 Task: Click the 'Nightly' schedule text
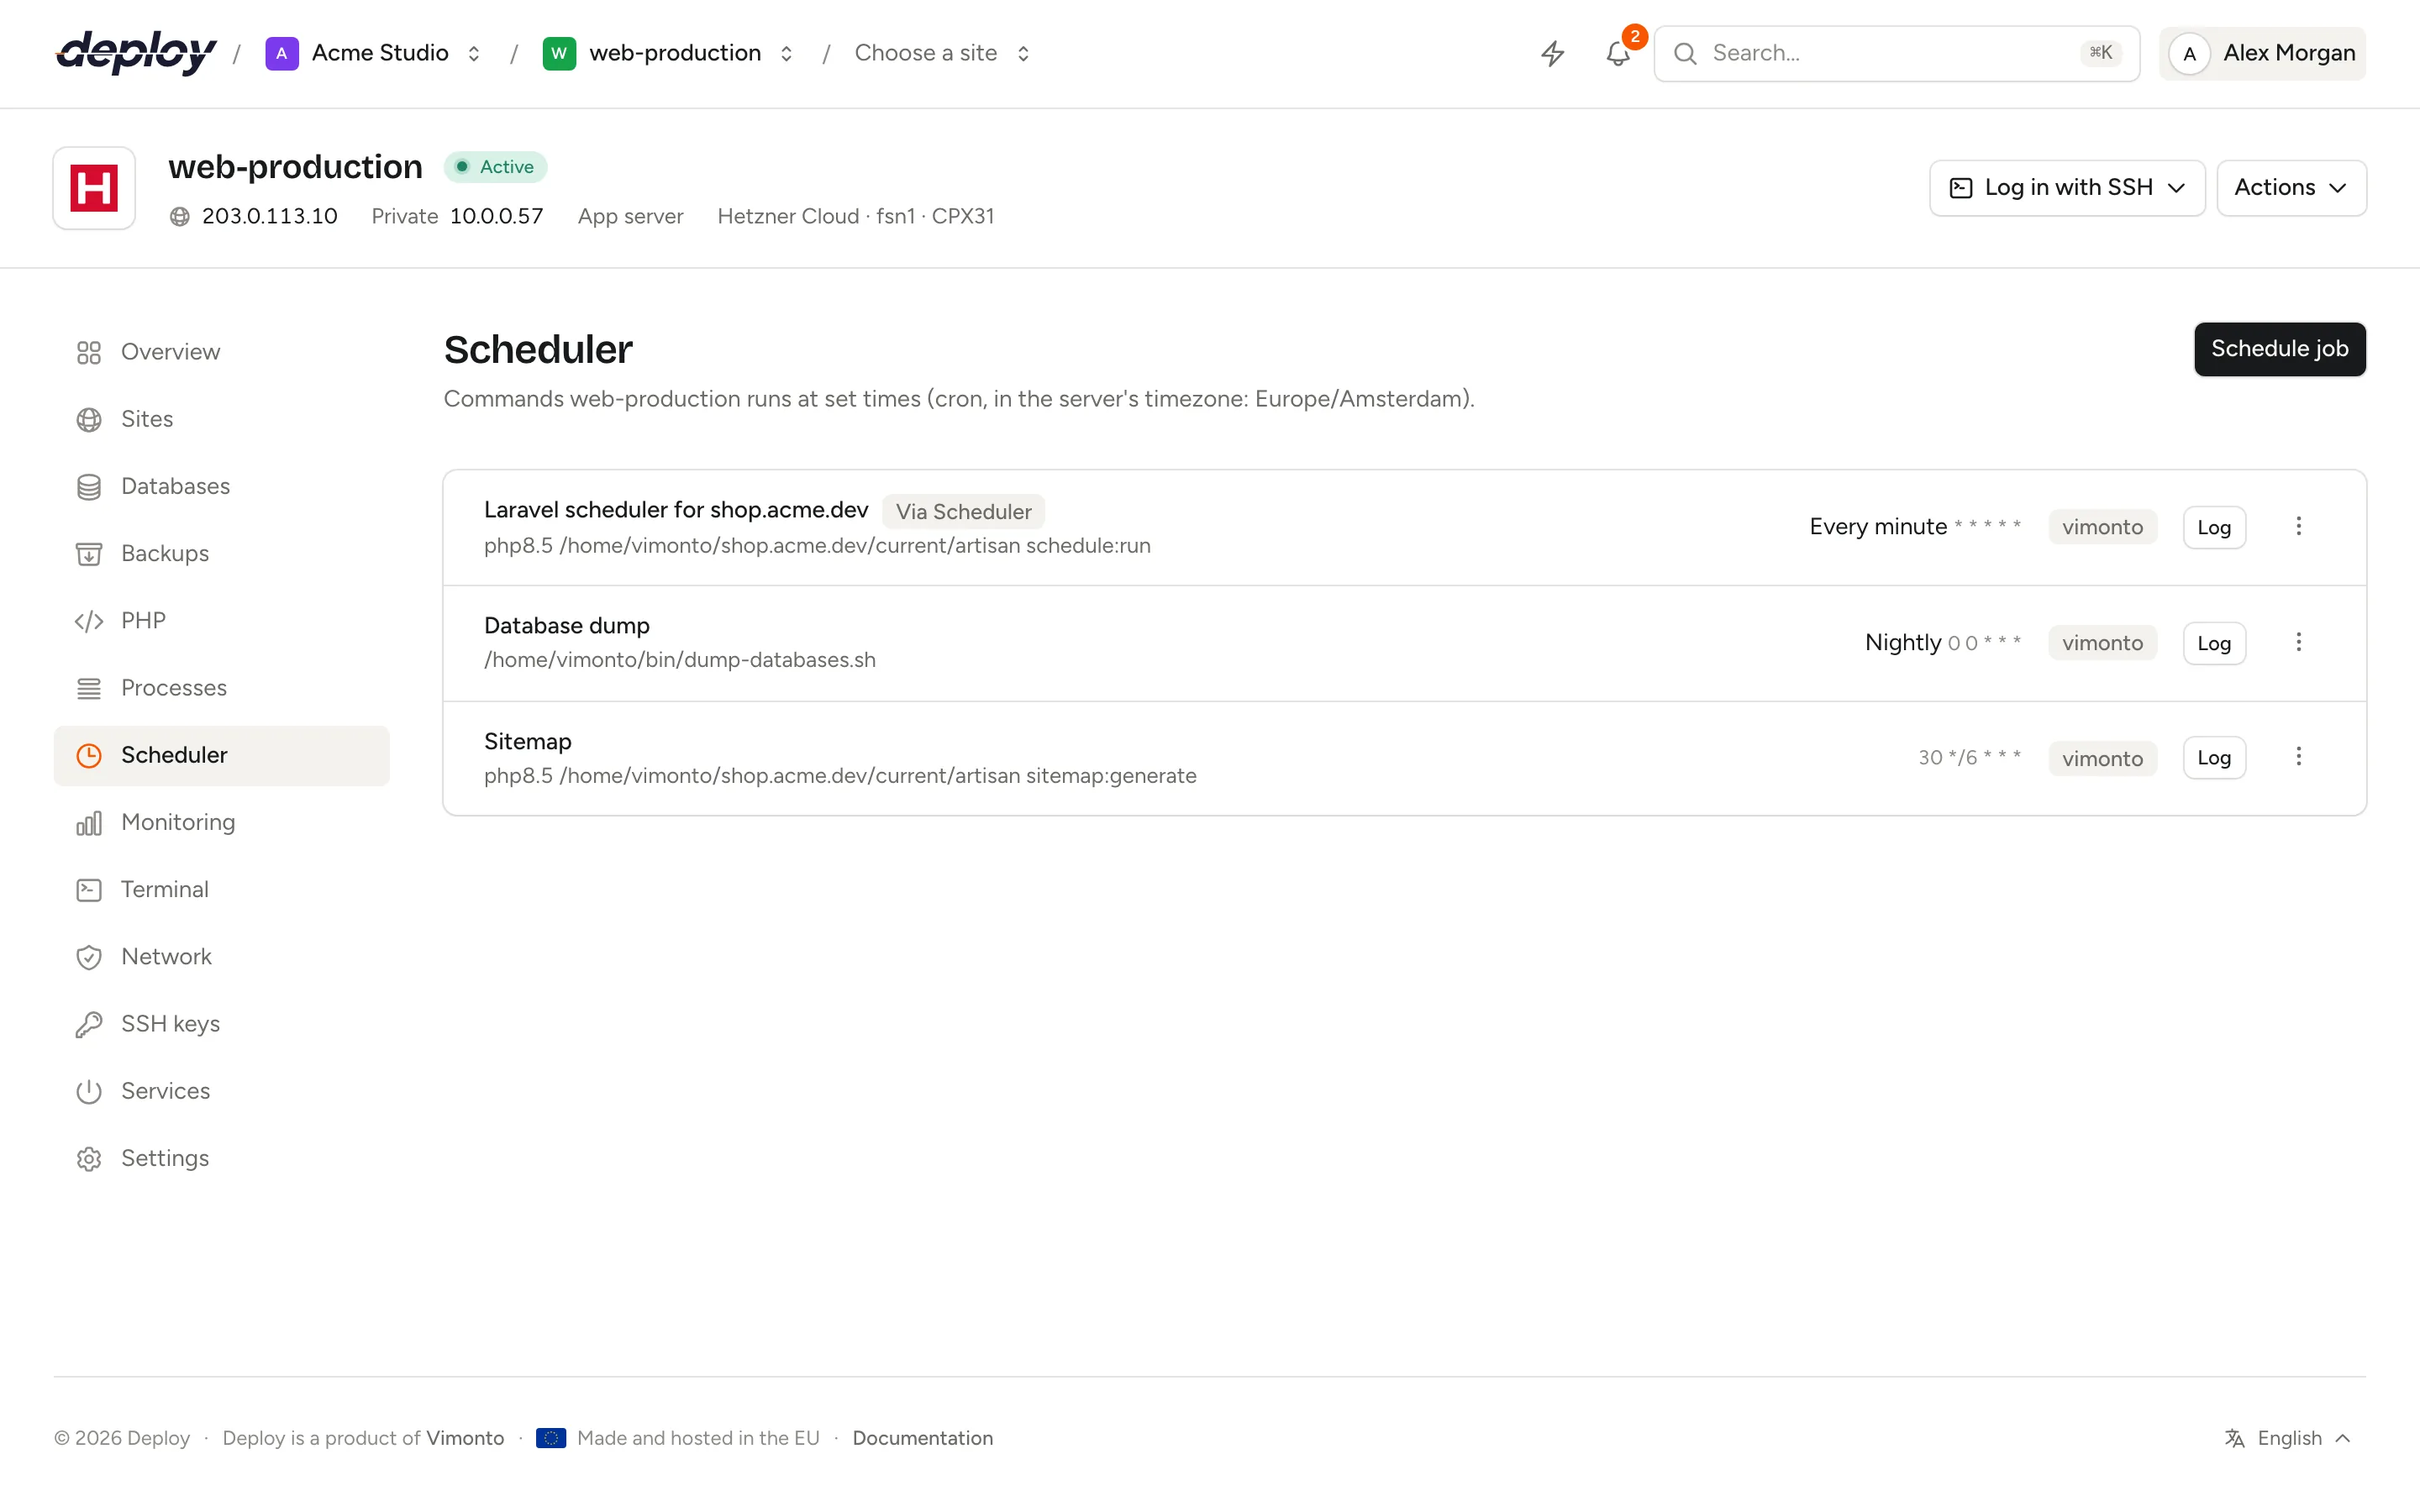tap(1902, 643)
